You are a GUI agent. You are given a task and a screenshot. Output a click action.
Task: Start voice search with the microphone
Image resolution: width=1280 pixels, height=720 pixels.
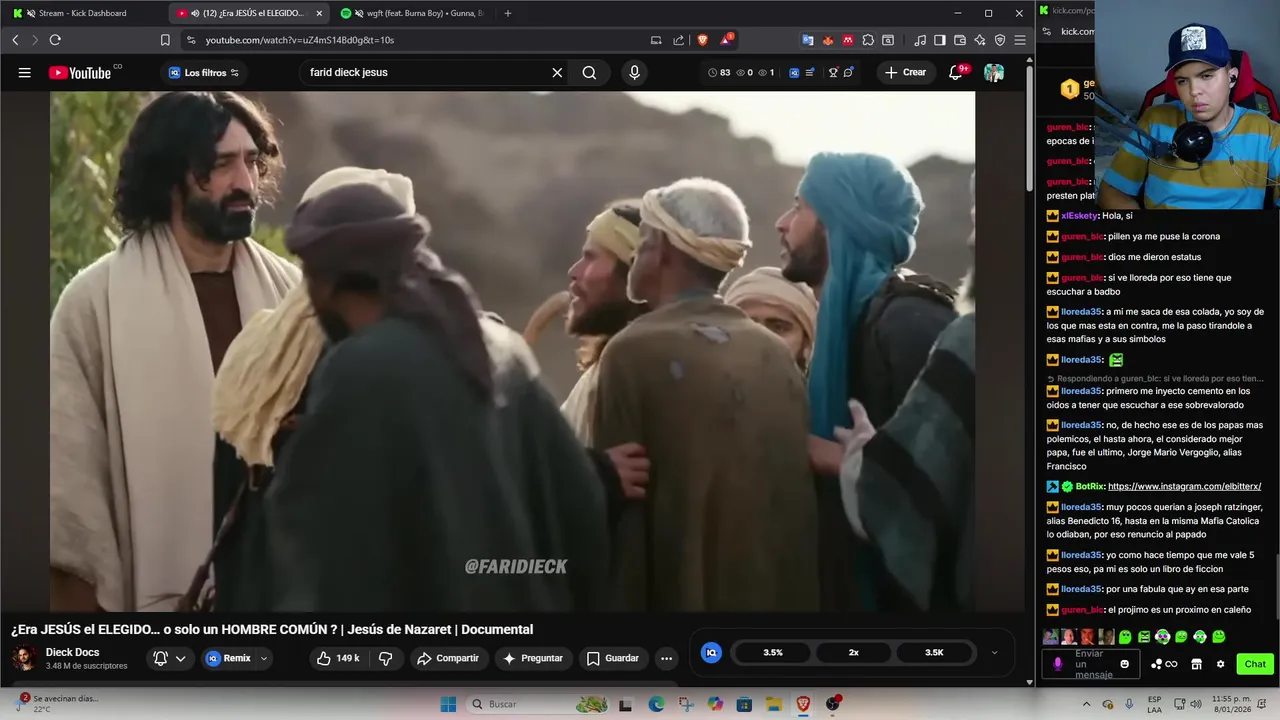click(634, 72)
